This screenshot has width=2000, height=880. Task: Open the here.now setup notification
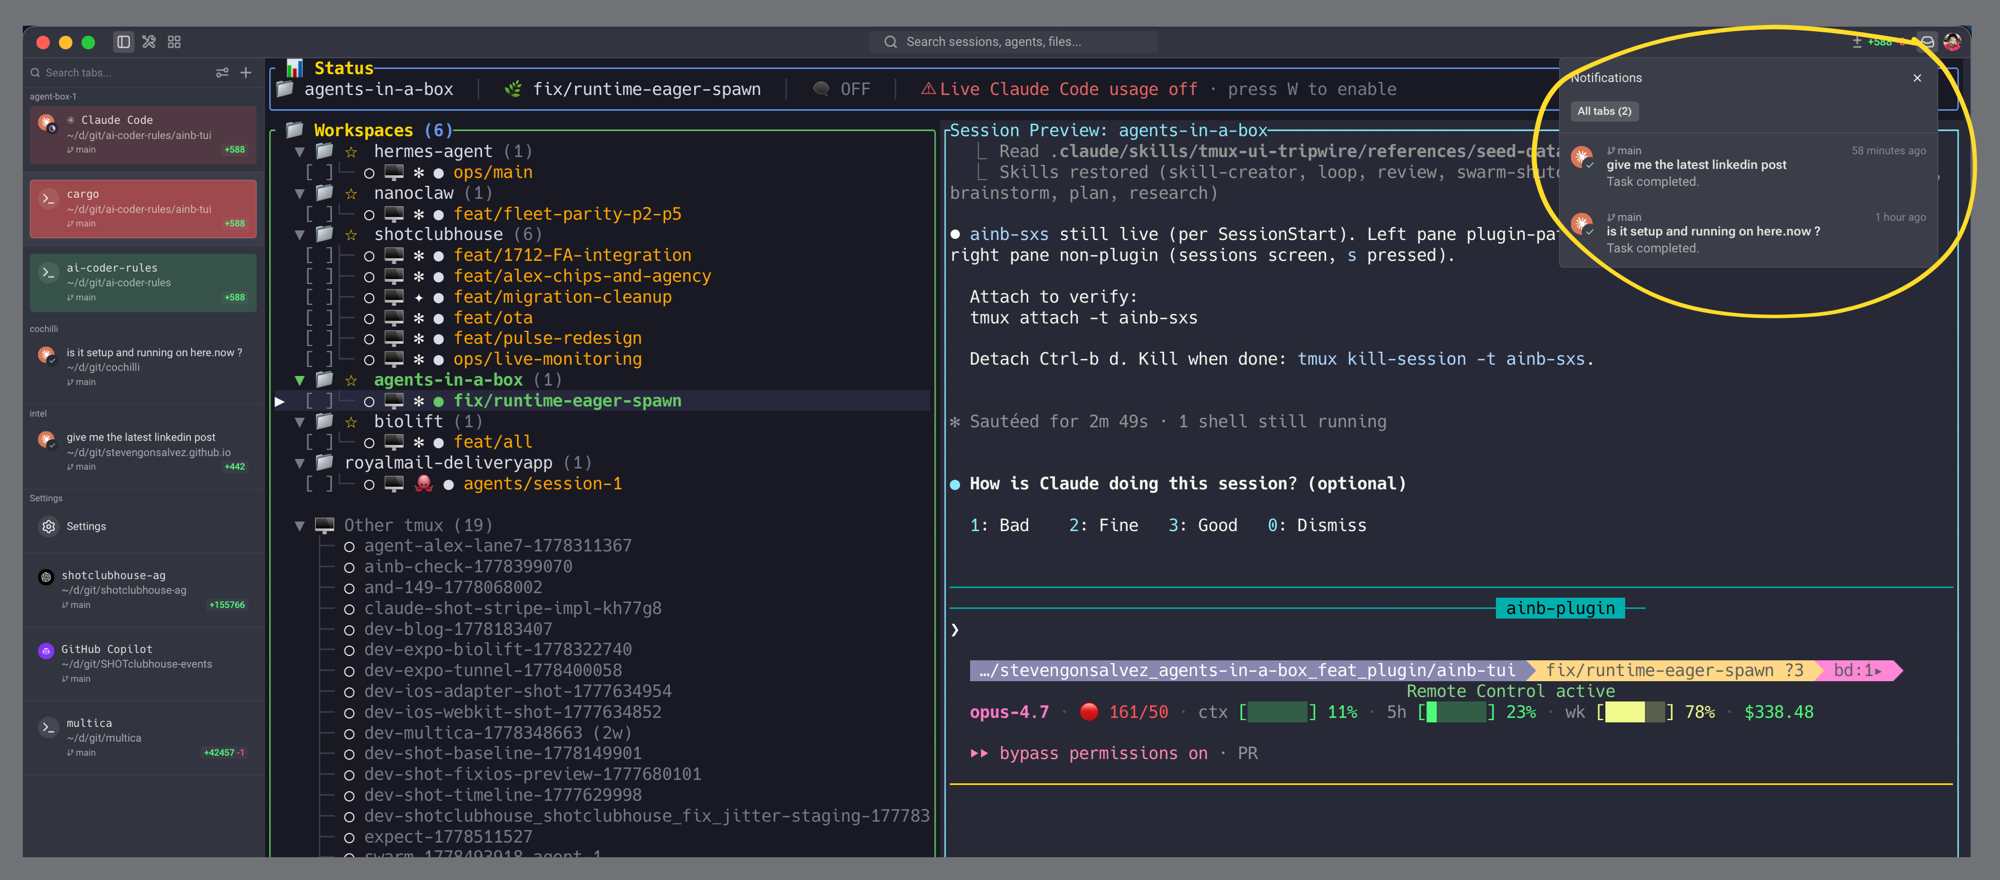(x=1748, y=232)
